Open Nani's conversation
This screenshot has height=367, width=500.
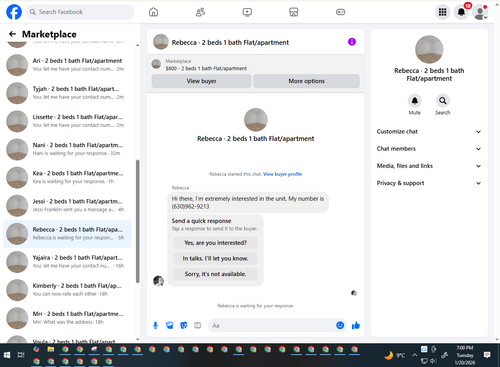[67, 149]
